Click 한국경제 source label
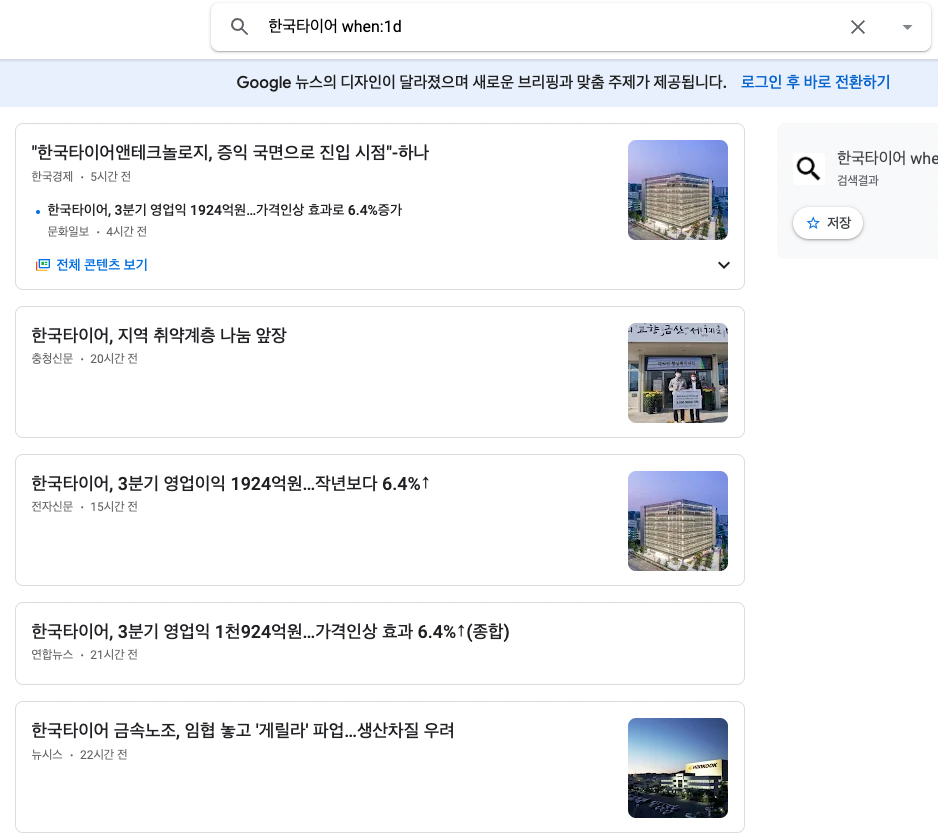The width and height of the screenshot is (938, 835). (x=52, y=176)
